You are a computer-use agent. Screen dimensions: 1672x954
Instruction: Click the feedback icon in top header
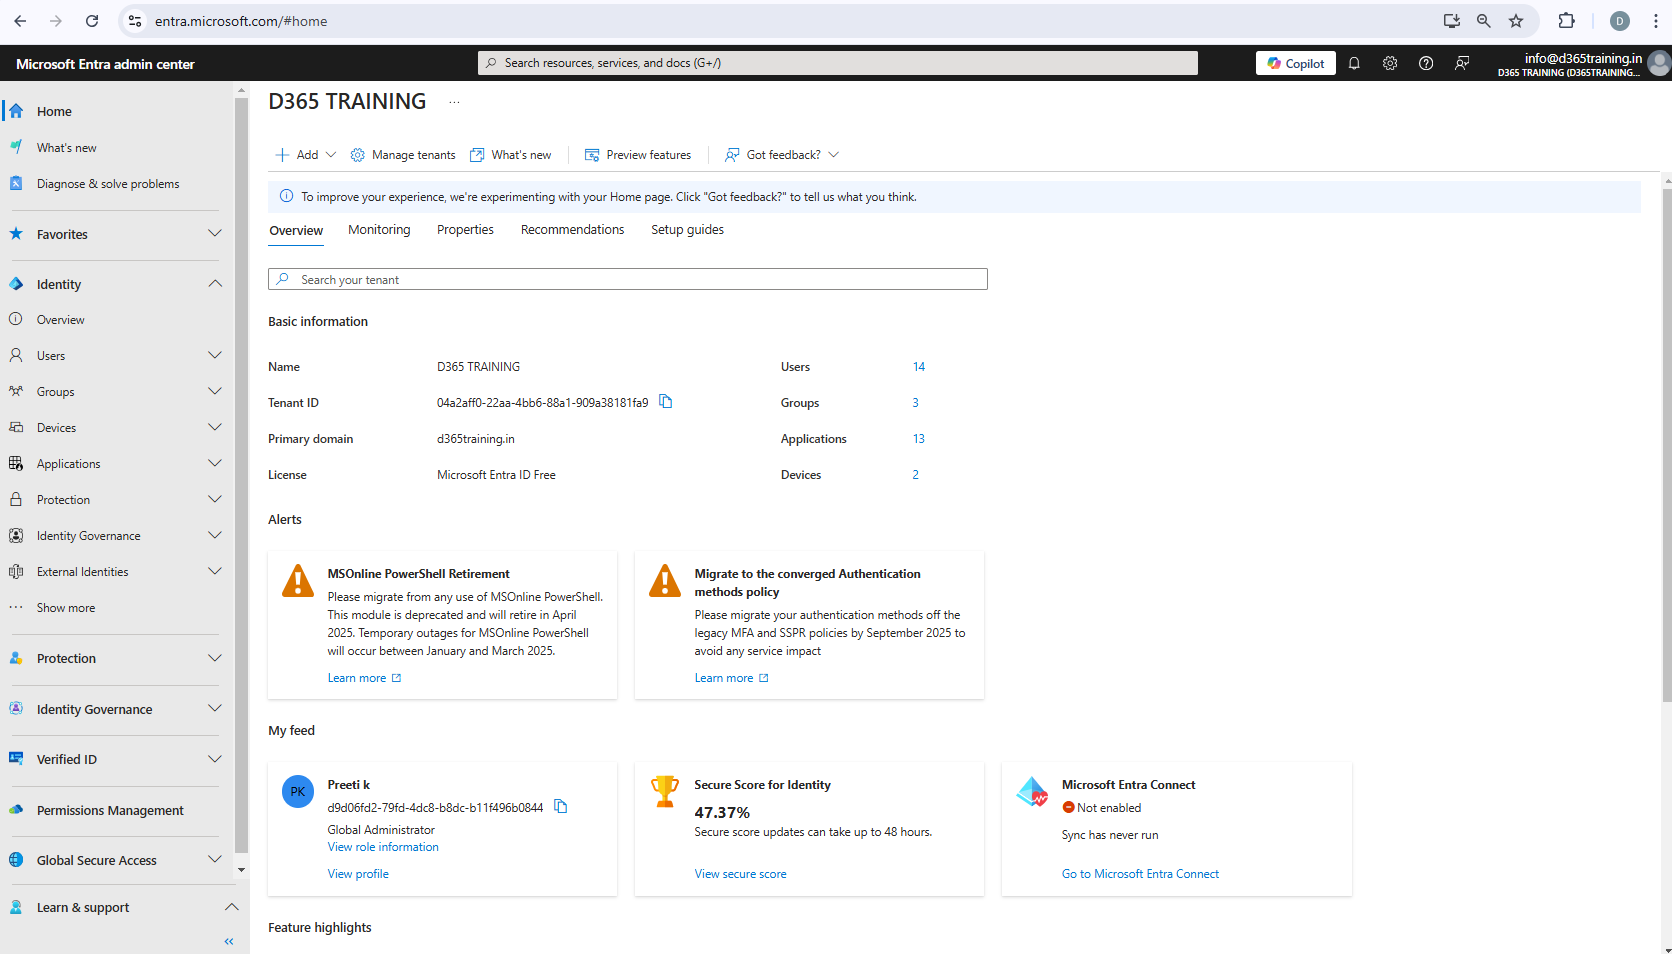pos(1462,63)
